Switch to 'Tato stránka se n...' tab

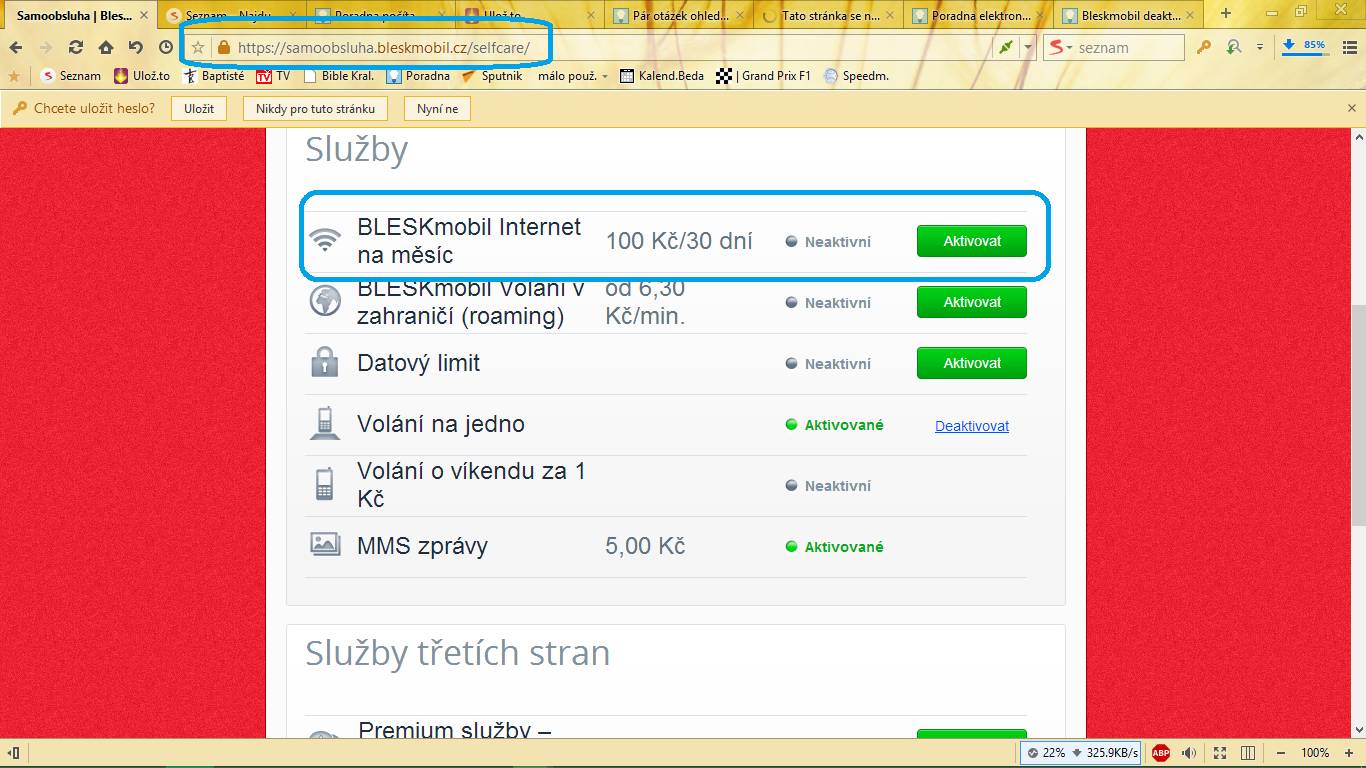pyautogui.click(x=830, y=16)
